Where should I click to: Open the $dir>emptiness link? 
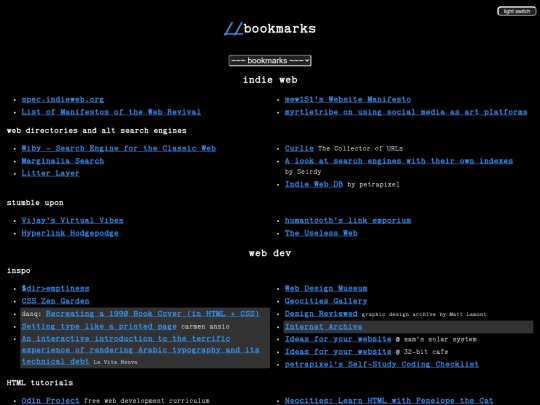tap(55, 289)
